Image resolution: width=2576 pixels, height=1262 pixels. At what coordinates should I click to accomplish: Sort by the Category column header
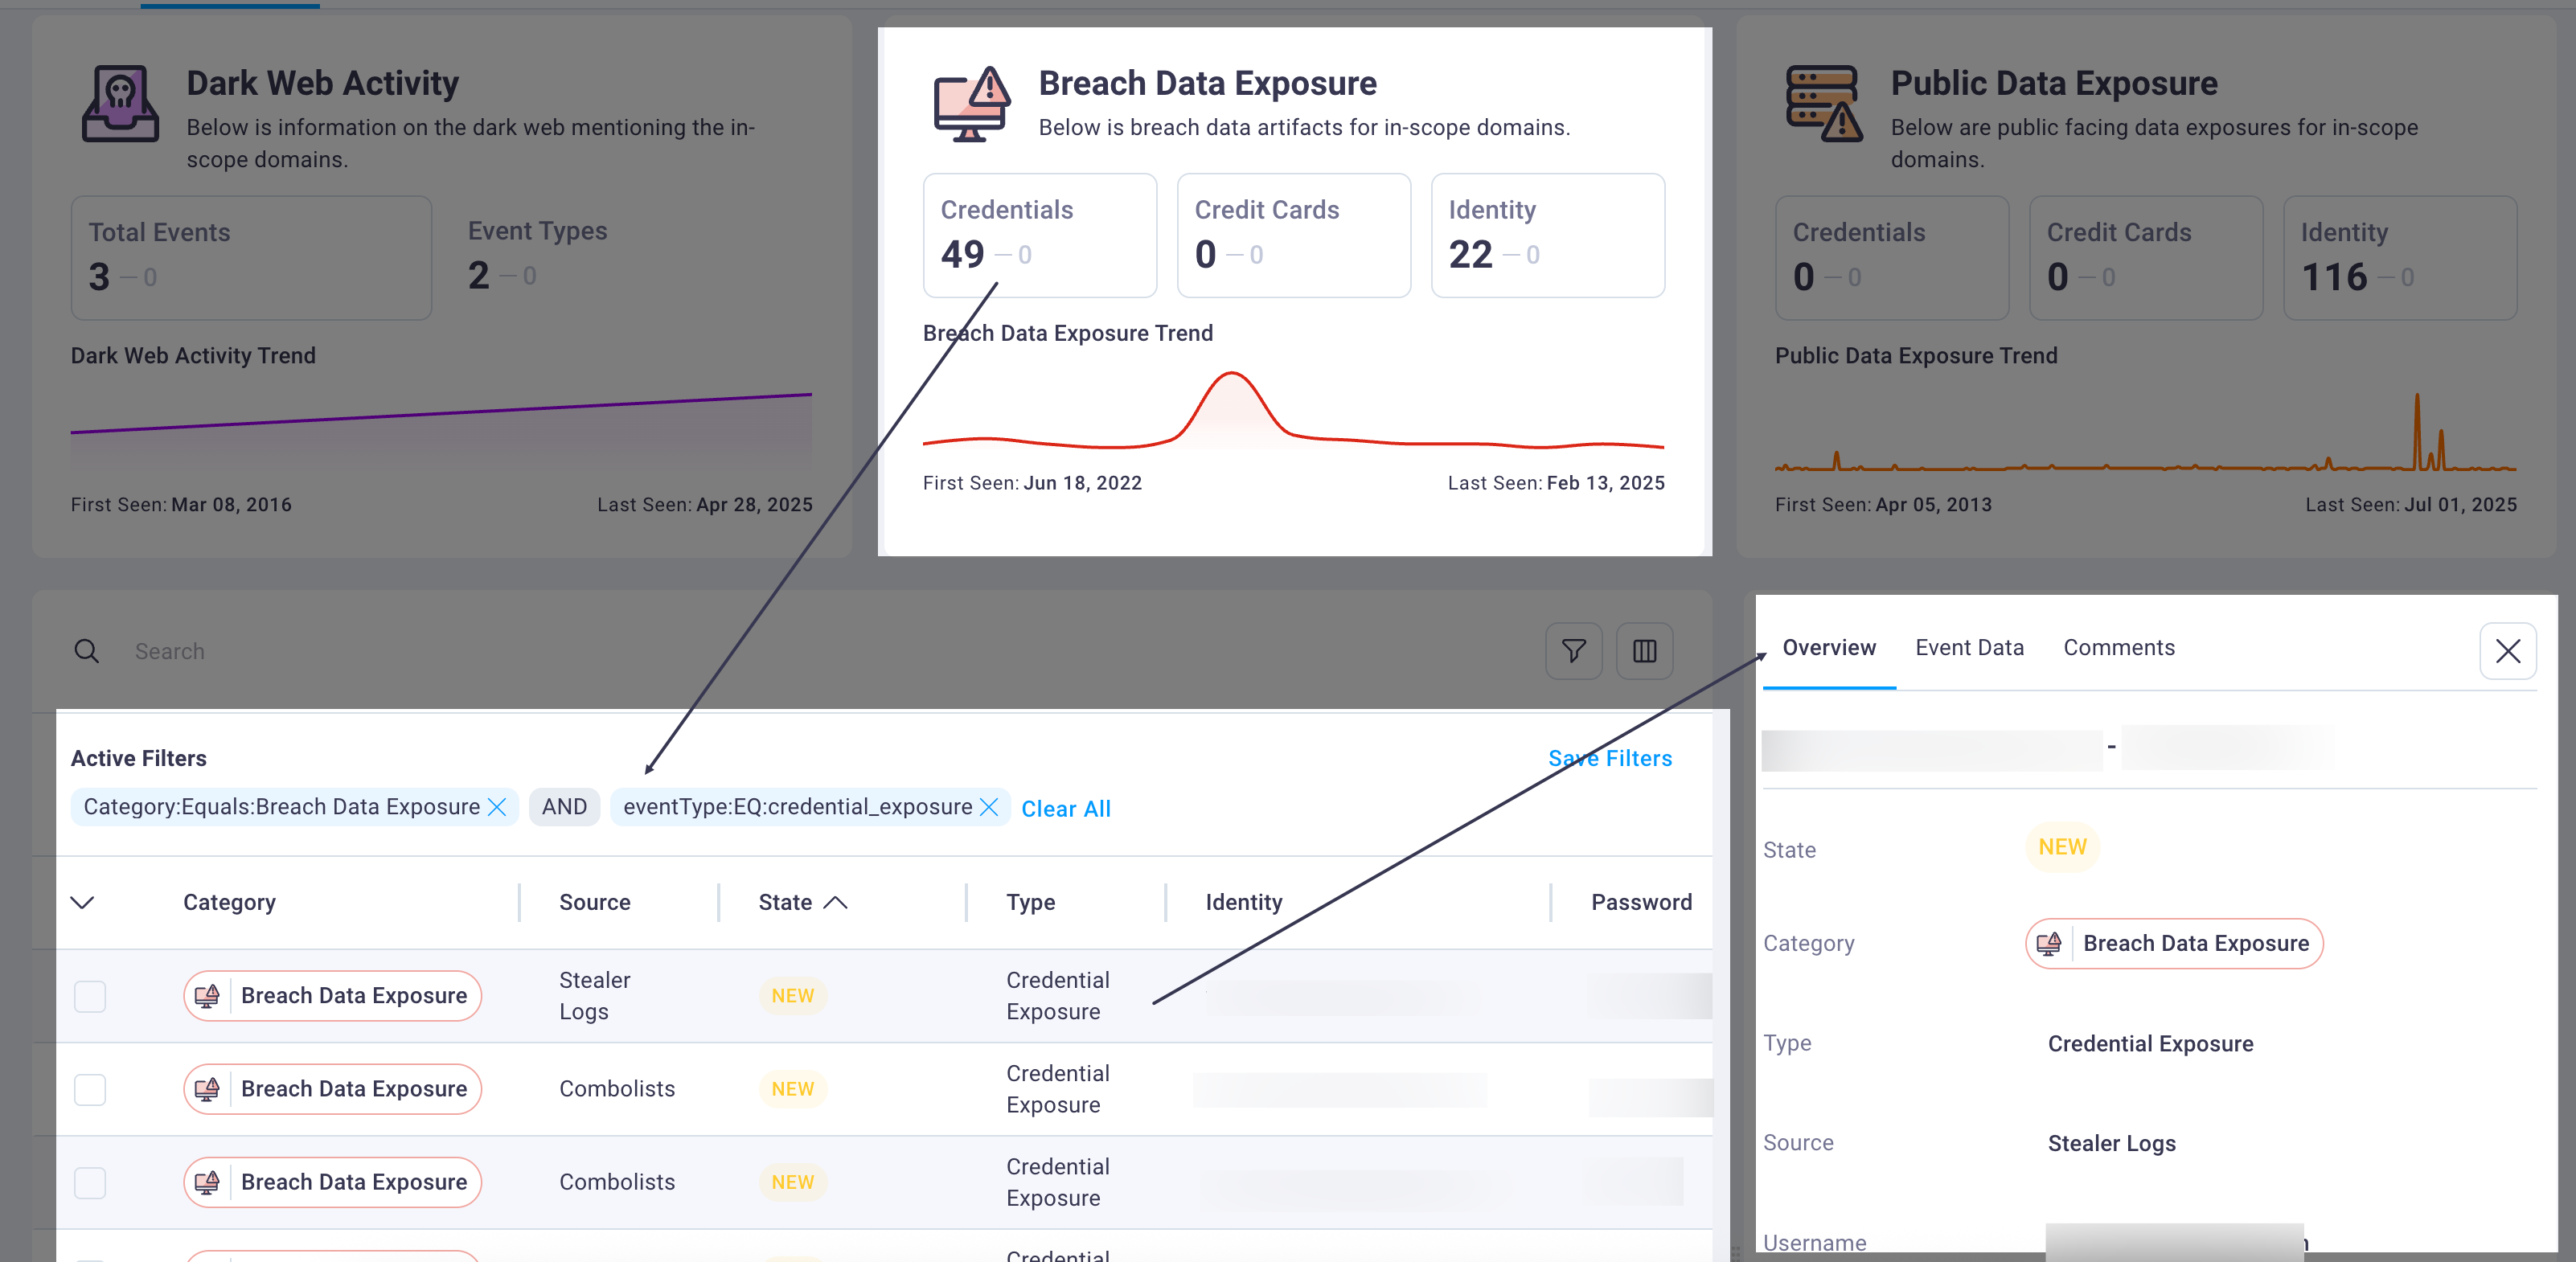point(229,902)
